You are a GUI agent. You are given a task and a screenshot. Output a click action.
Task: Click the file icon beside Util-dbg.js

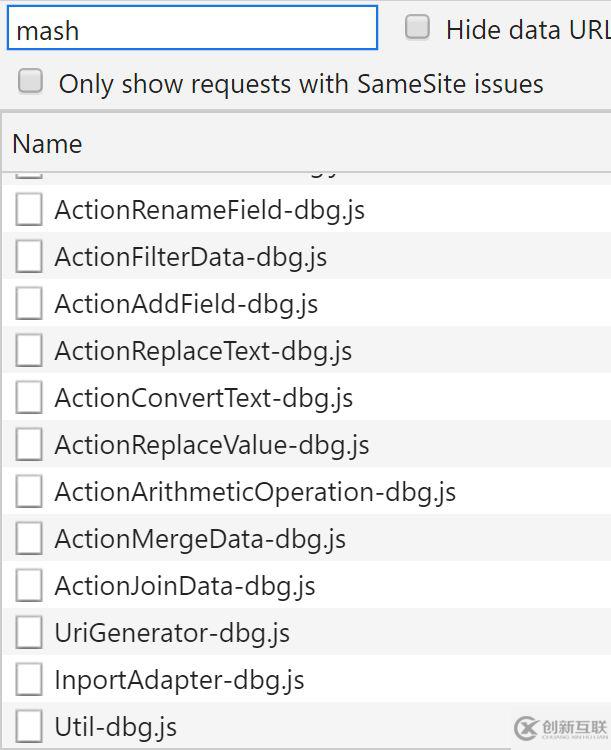tap(29, 727)
